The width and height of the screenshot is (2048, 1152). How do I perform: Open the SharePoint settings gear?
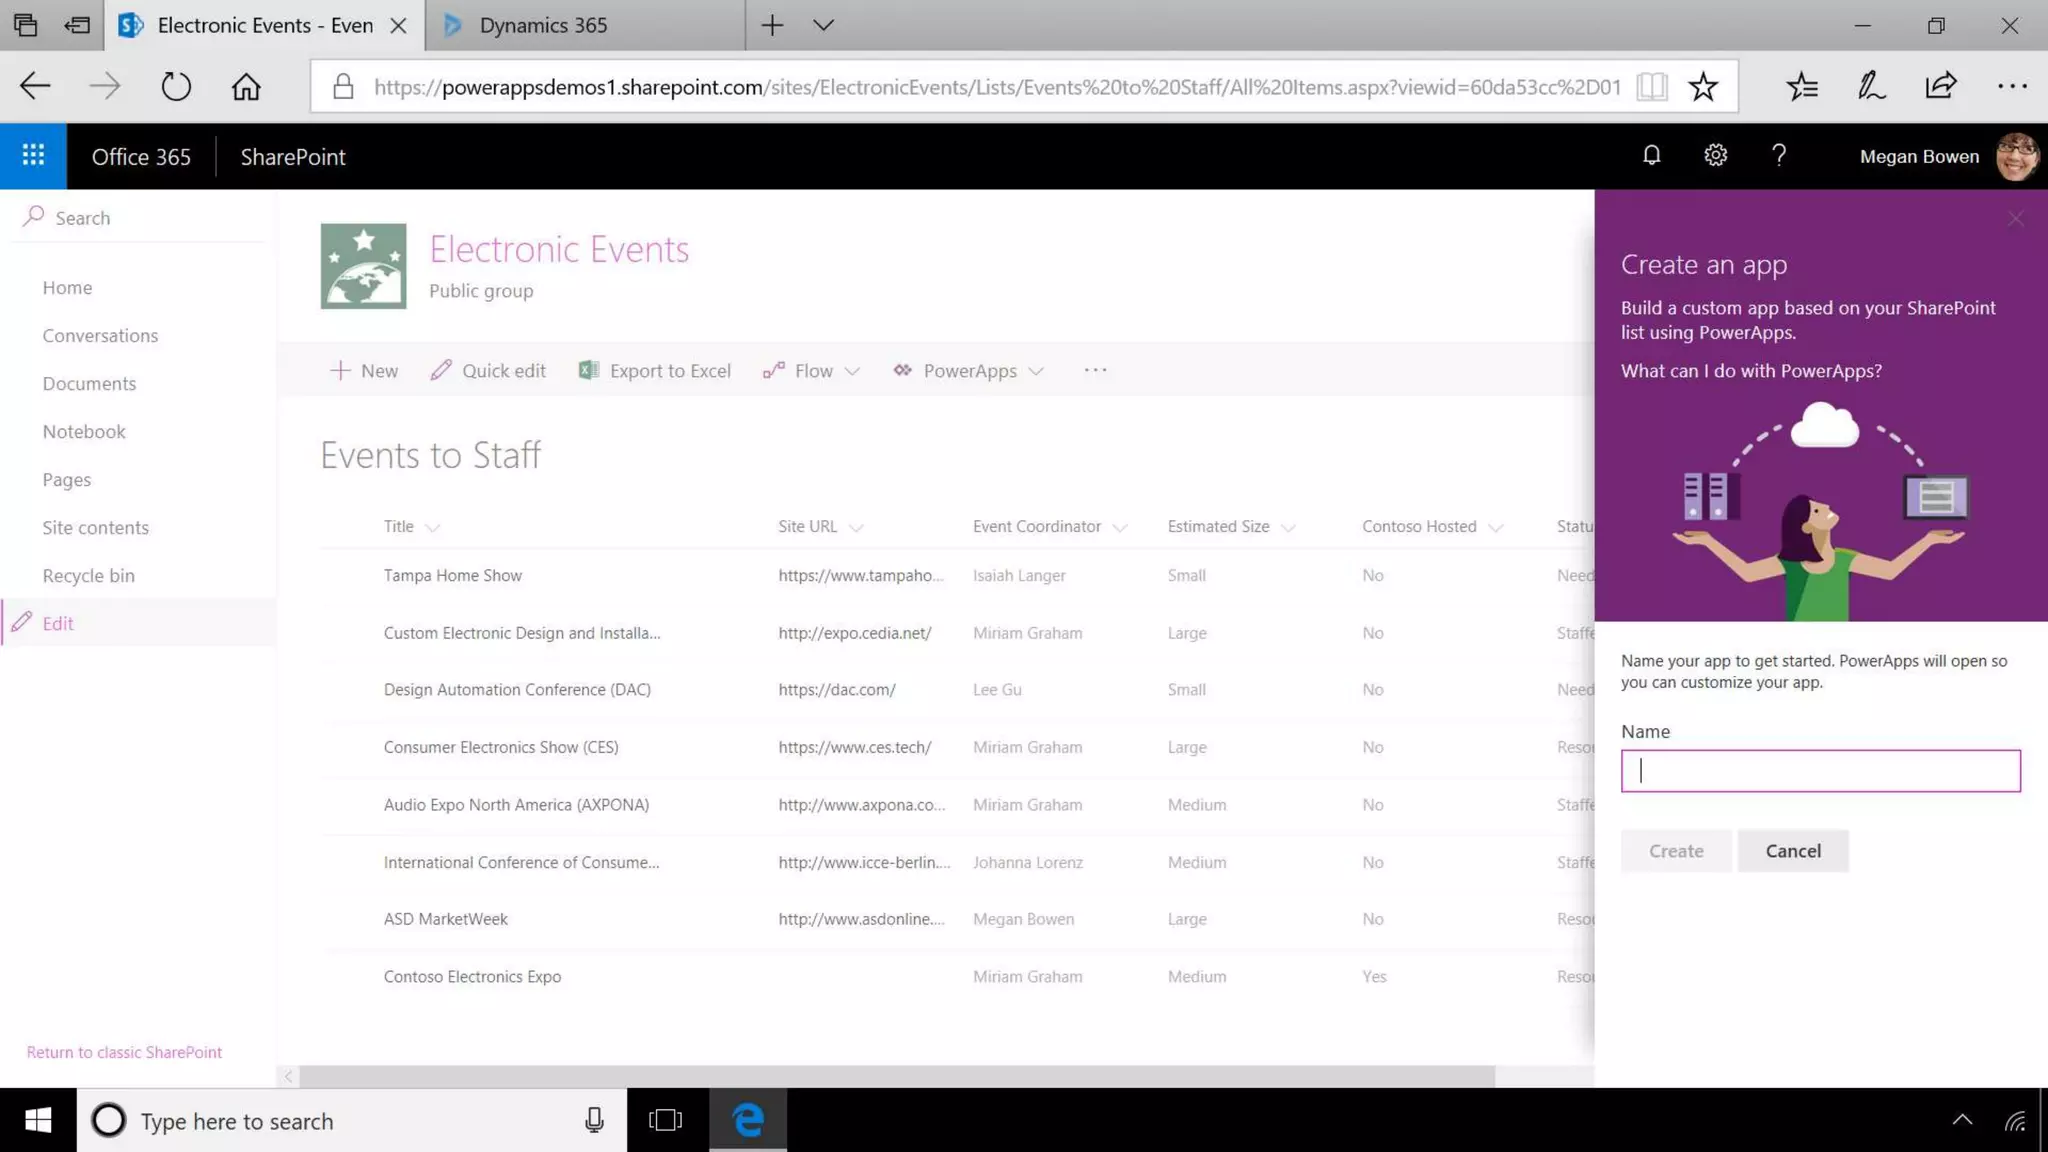tap(1715, 156)
